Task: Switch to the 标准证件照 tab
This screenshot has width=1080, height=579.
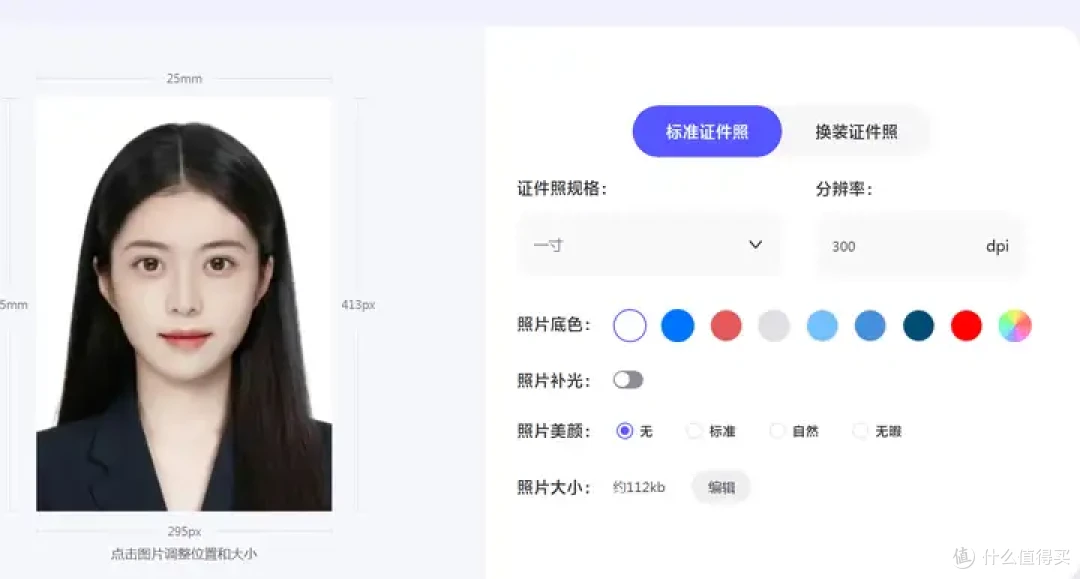Action: point(707,131)
